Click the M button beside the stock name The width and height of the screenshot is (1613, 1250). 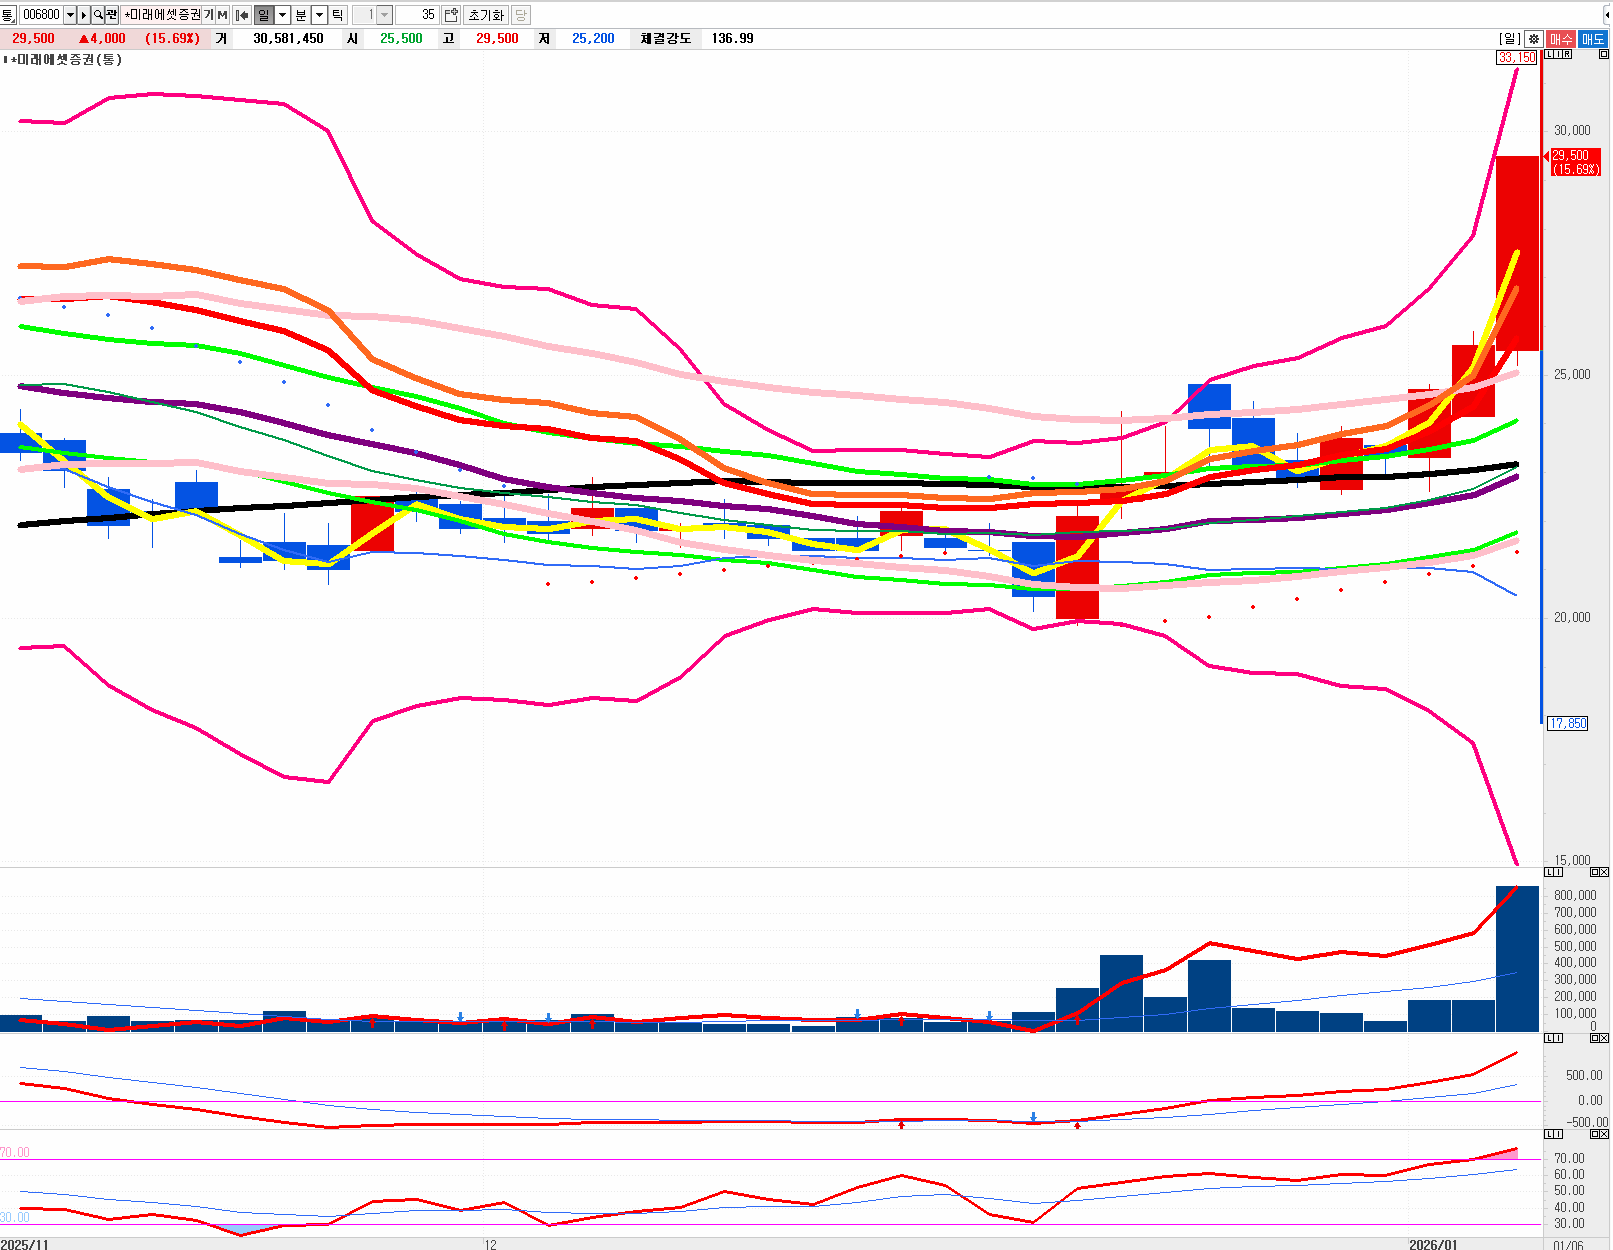pos(222,15)
